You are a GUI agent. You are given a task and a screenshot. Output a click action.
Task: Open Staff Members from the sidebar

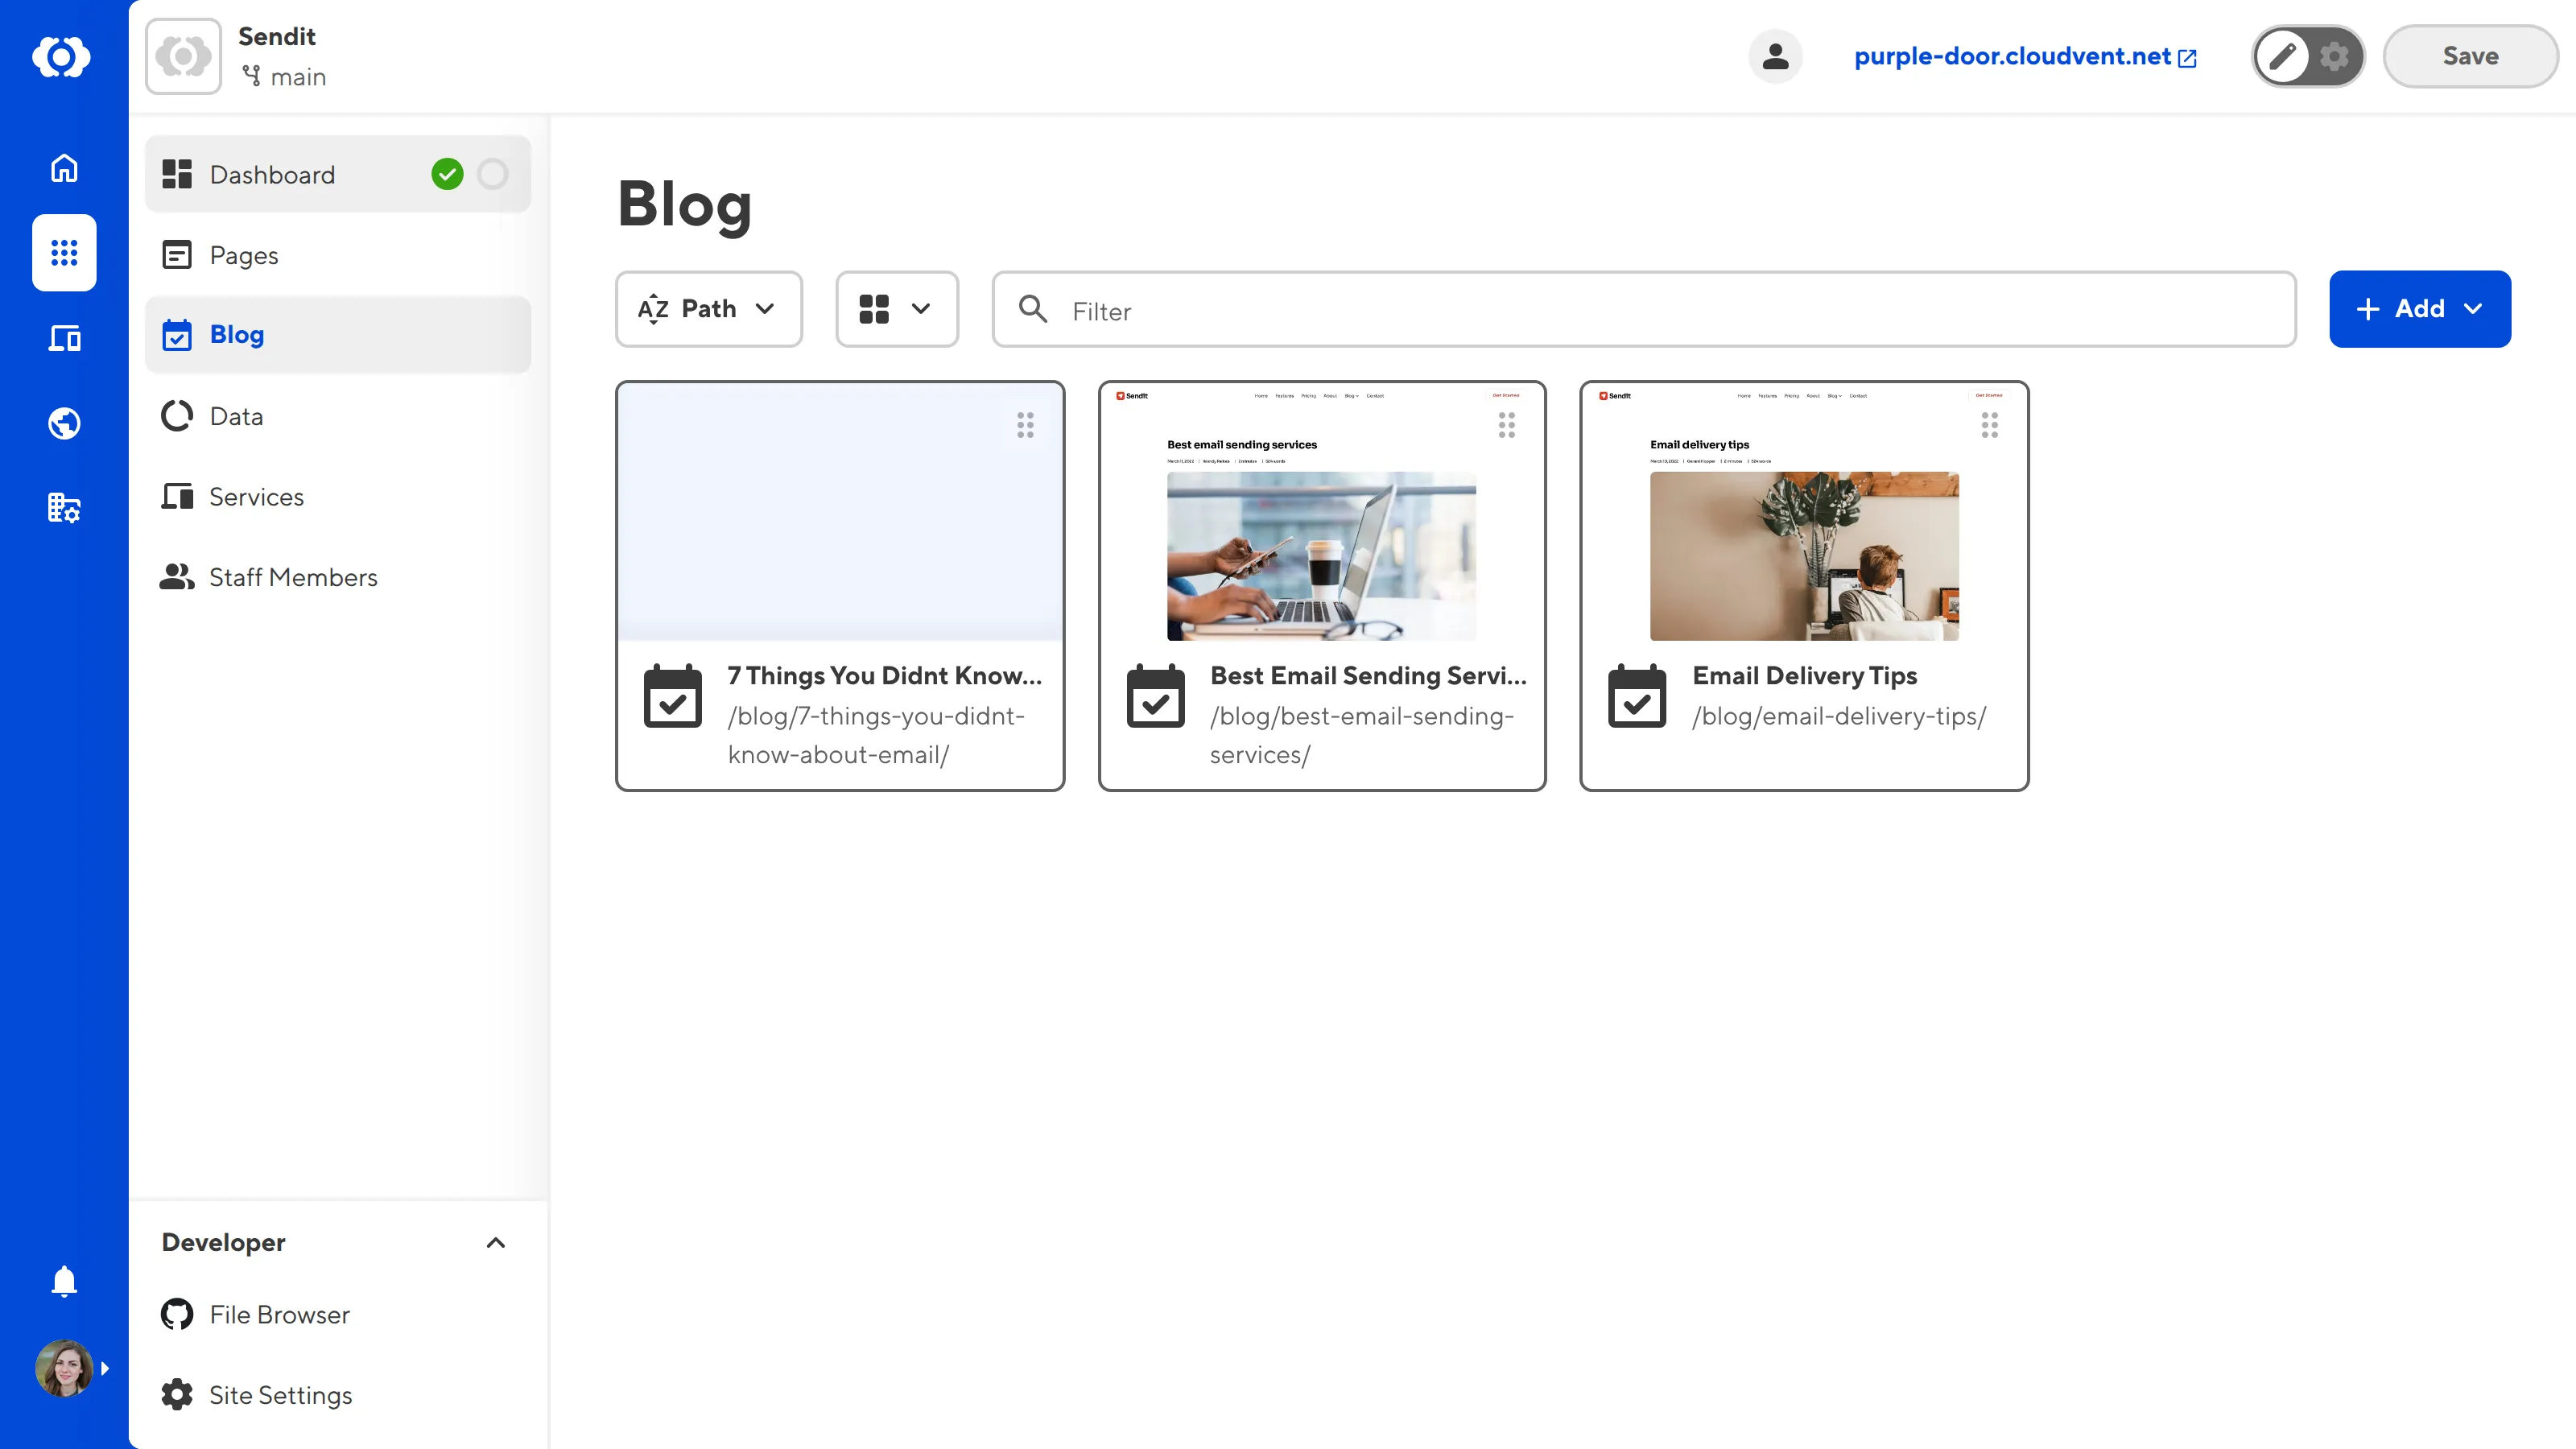(x=293, y=576)
